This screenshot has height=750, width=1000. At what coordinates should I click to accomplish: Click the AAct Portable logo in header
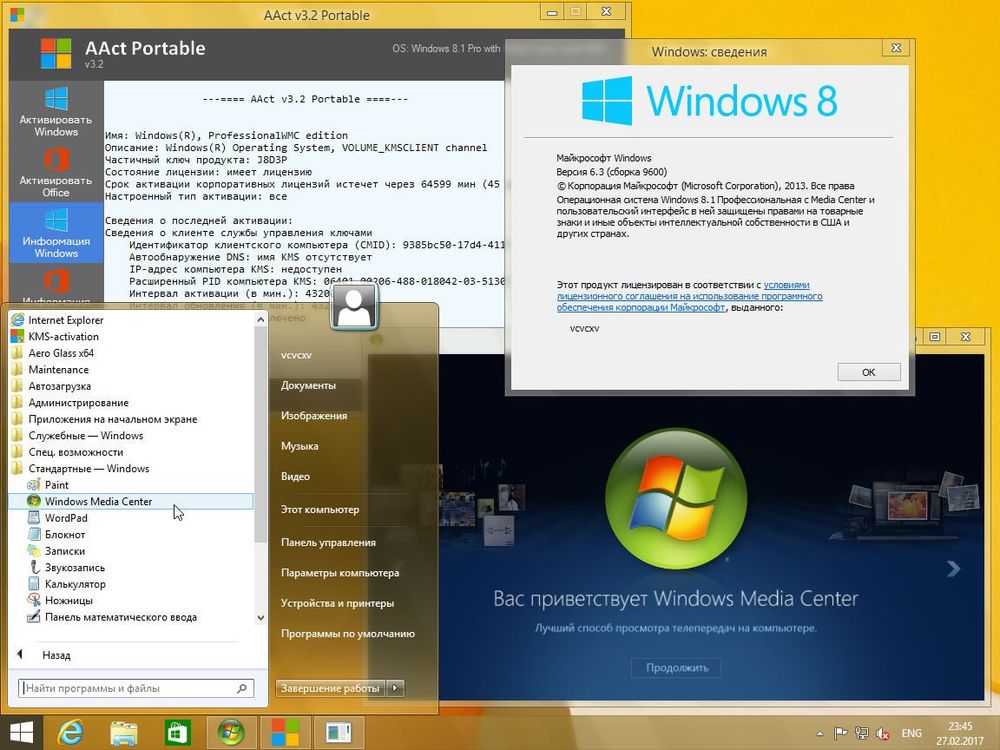click(56, 53)
